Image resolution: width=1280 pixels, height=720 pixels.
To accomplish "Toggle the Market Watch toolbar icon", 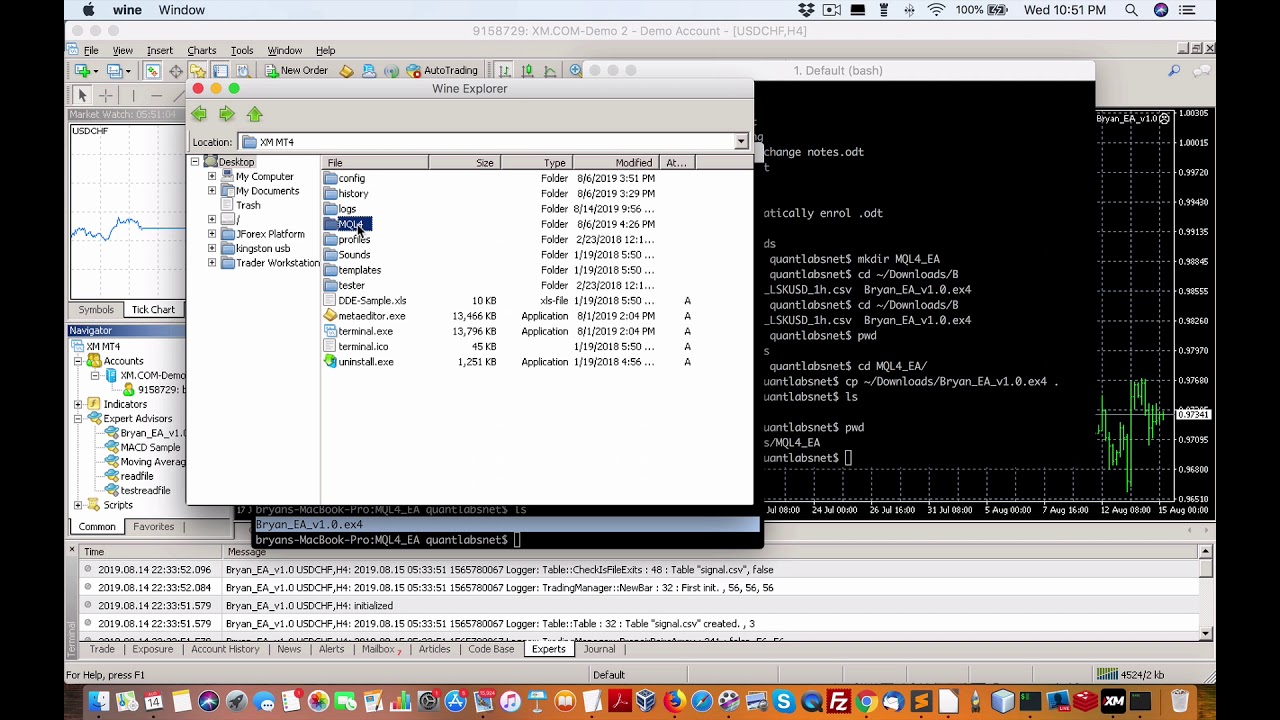I will 152,71.
